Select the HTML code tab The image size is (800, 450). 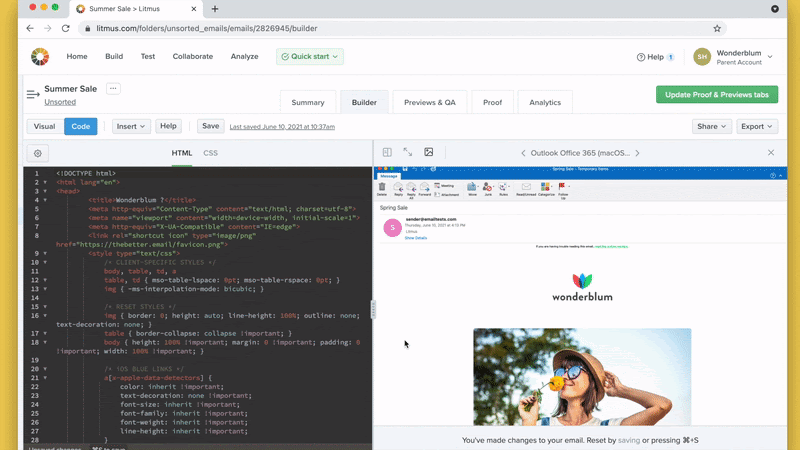pyautogui.click(x=182, y=153)
